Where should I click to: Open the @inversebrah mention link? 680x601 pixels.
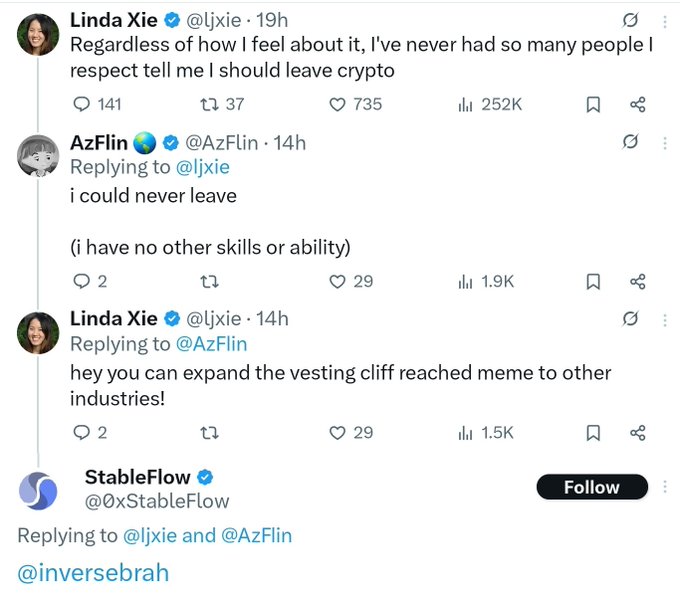(93, 573)
